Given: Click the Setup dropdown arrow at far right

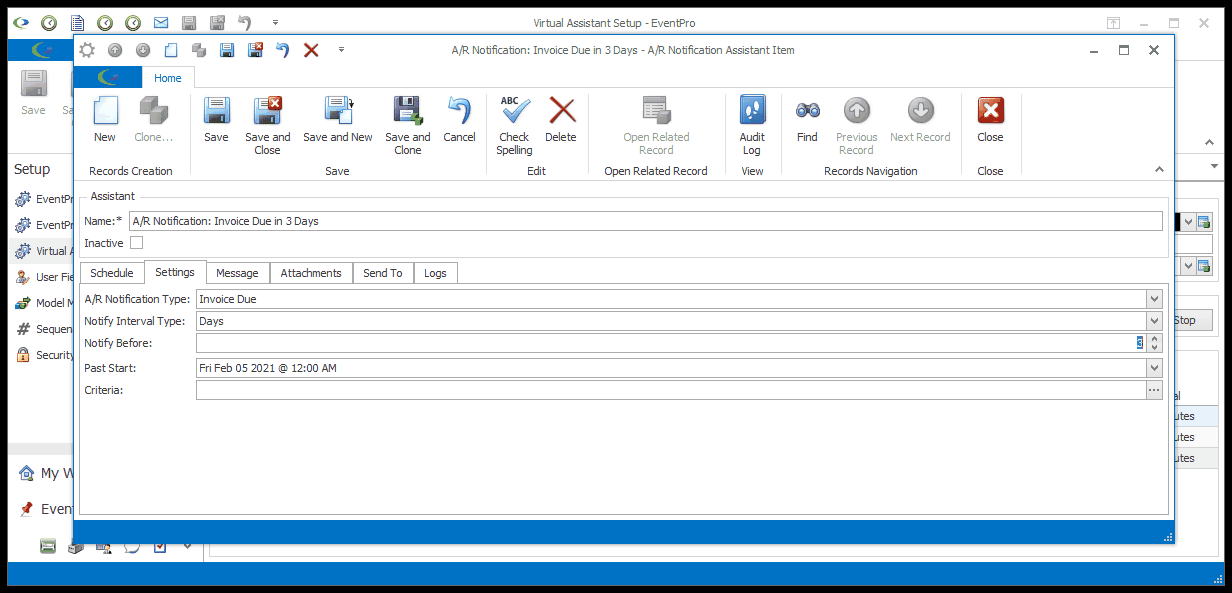Looking at the screenshot, I should (x=1214, y=166).
